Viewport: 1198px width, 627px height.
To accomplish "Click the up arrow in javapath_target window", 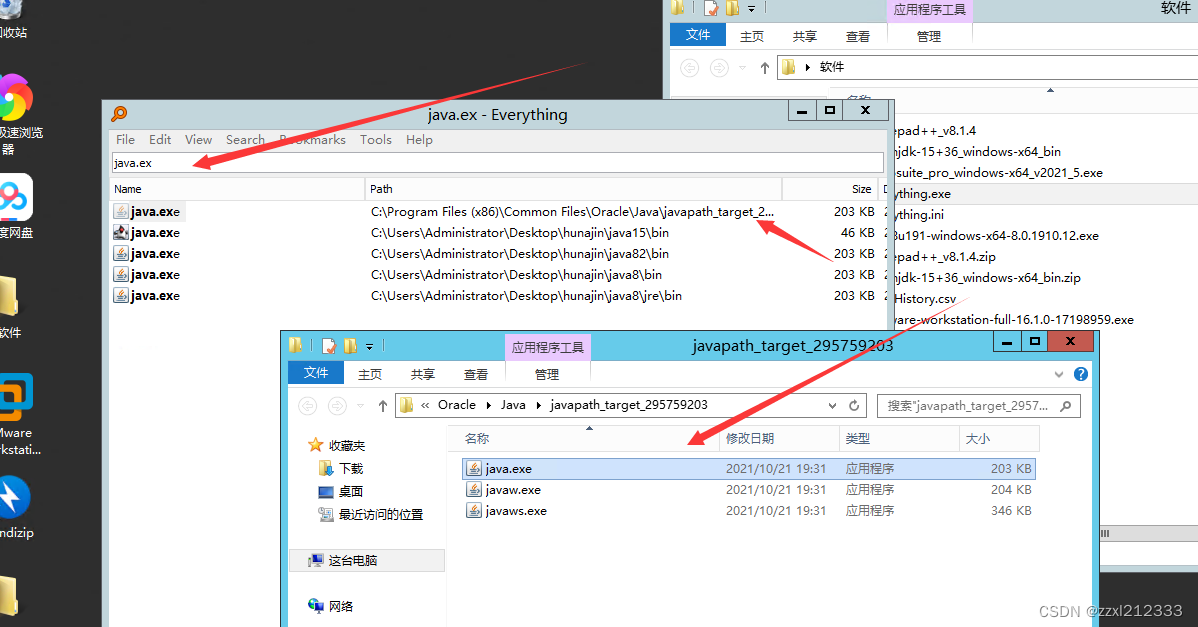I will 383,406.
